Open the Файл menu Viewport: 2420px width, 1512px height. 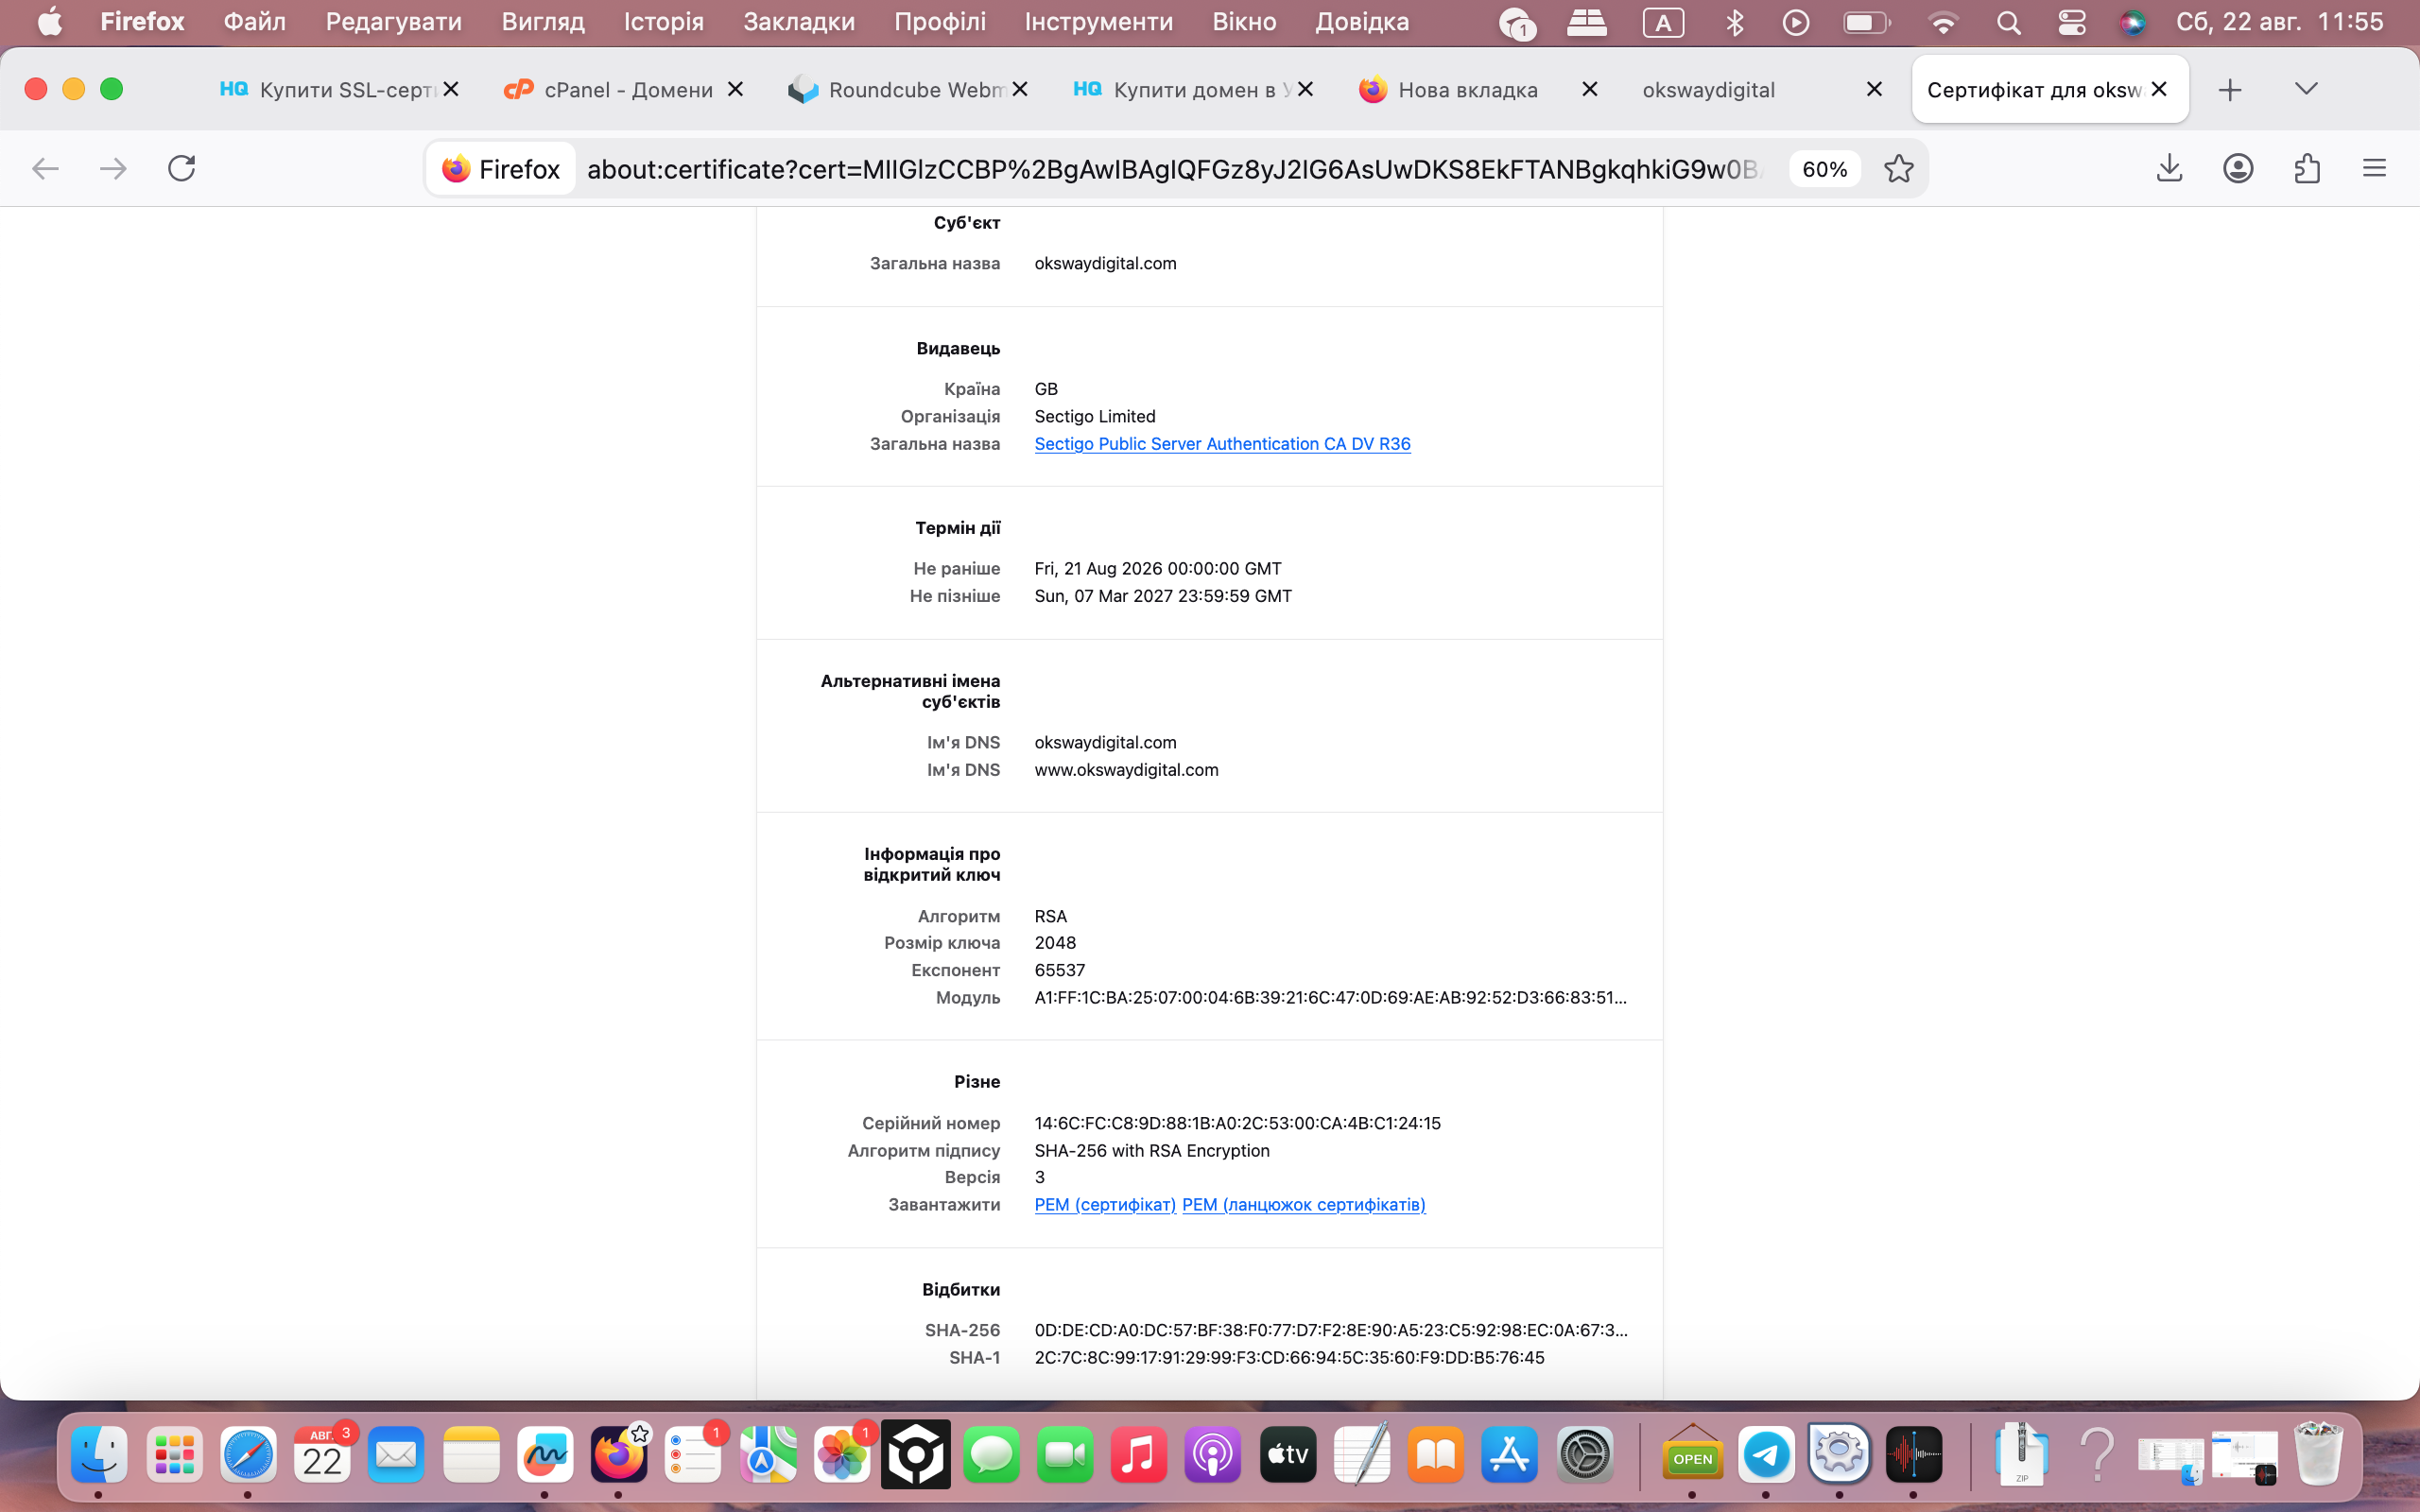(254, 22)
